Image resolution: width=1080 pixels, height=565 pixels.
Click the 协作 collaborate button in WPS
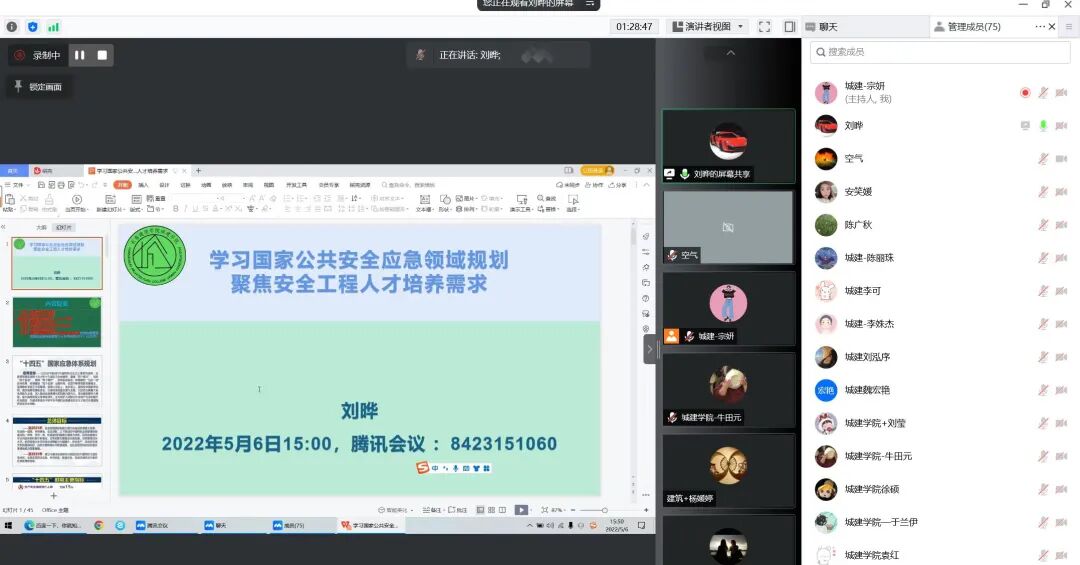pos(594,185)
